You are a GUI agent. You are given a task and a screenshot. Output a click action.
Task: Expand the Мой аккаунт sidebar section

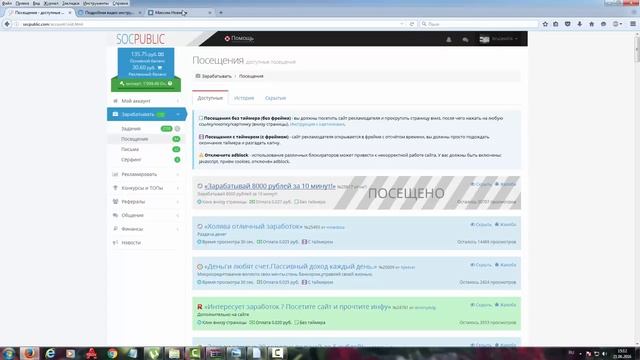pos(147,101)
